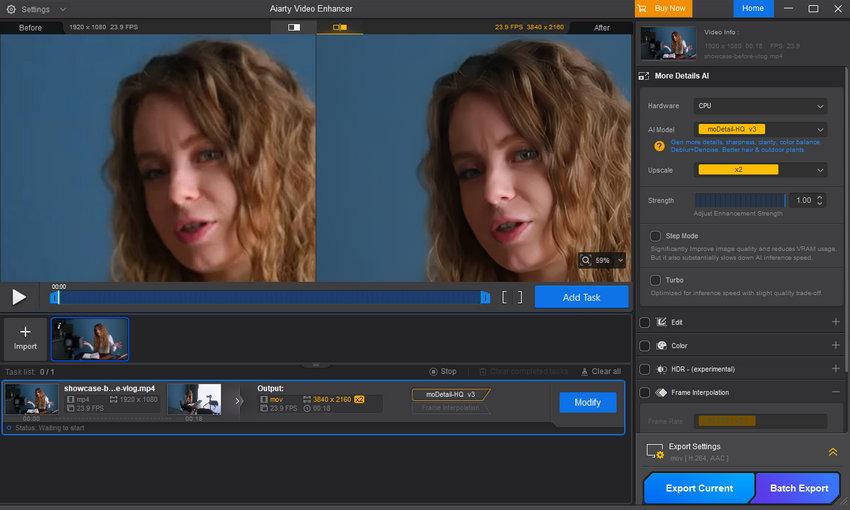The image size is (850, 510).
Task: Click the Video Info thumbnail
Action: click(668, 43)
